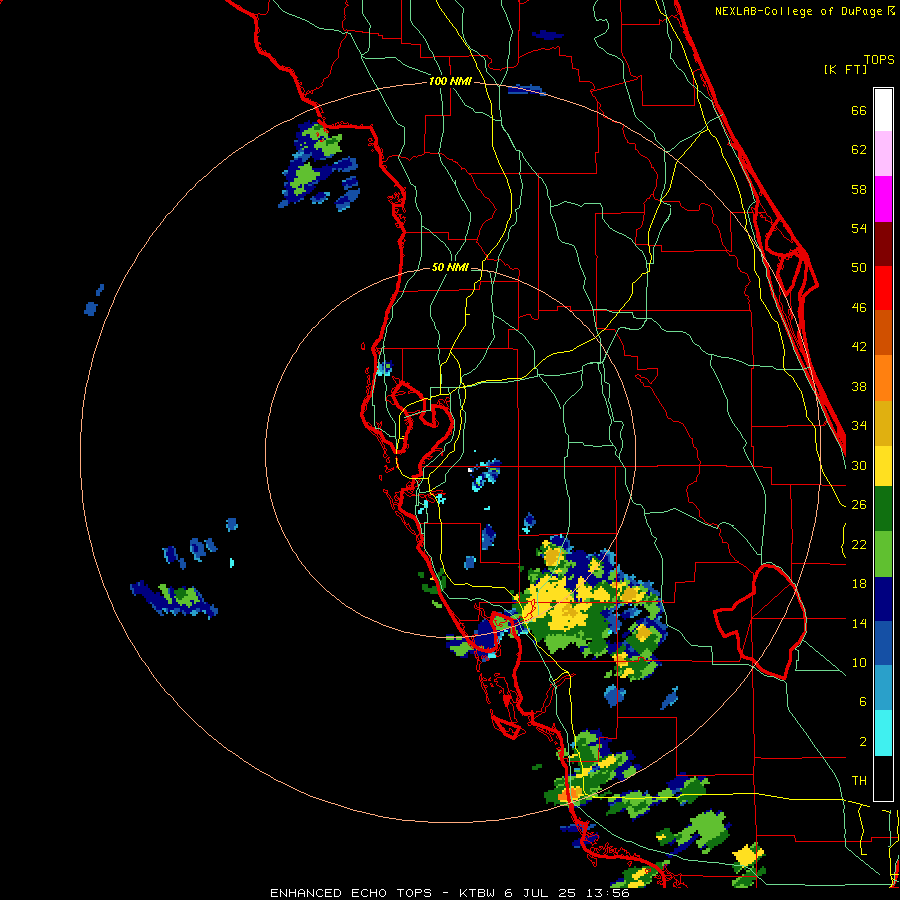Click the green-blue echo cluster on the northwest coast
The height and width of the screenshot is (900, 900).
[320, 165]
